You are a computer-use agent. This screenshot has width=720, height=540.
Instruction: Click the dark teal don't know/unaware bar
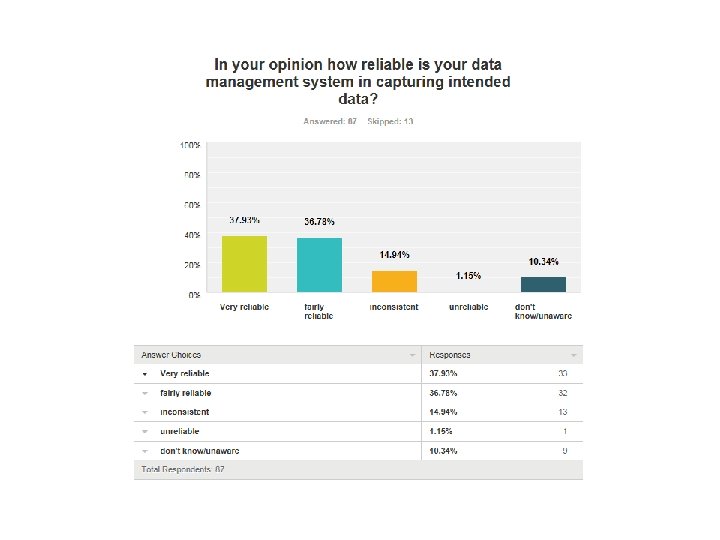click(x=543, y=284)
